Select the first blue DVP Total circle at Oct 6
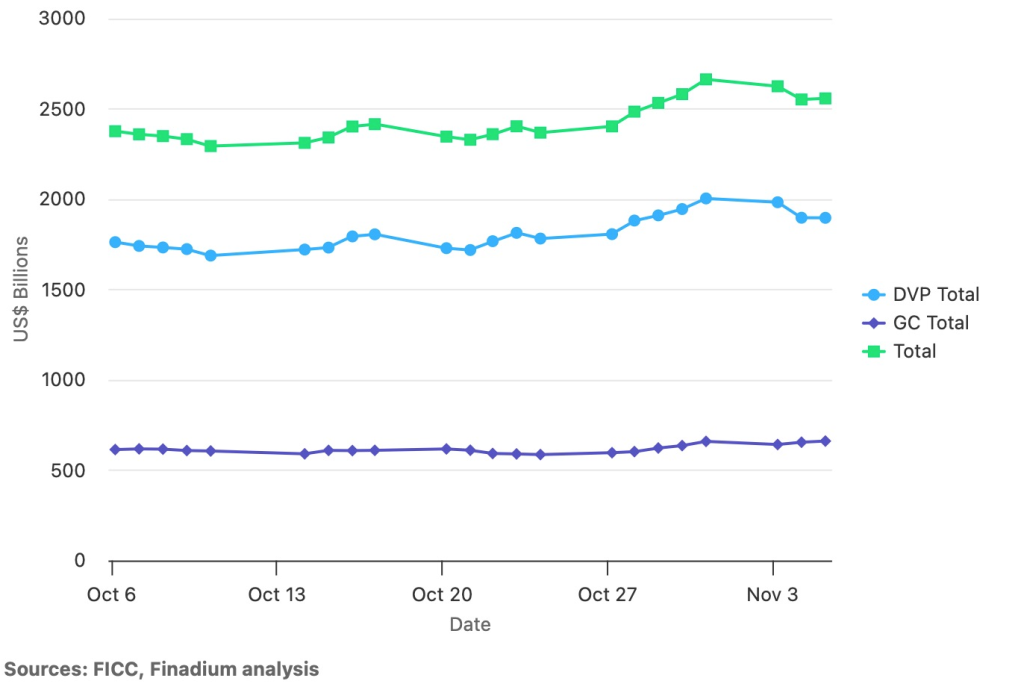Viewport: 1024px width, 684px height. 115,242
